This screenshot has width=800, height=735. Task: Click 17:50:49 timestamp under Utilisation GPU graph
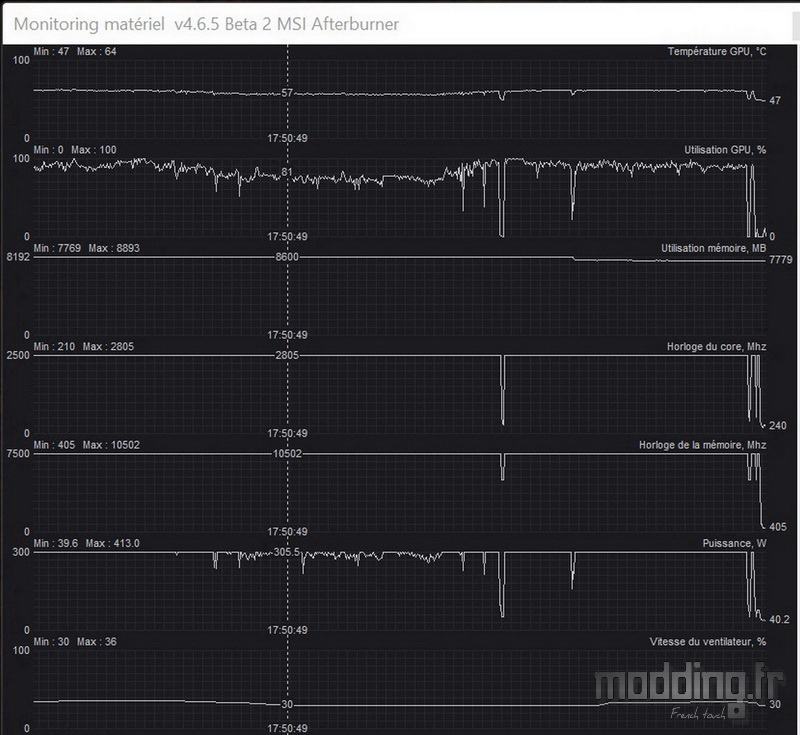pyautogui.click(x=287, y=237)
